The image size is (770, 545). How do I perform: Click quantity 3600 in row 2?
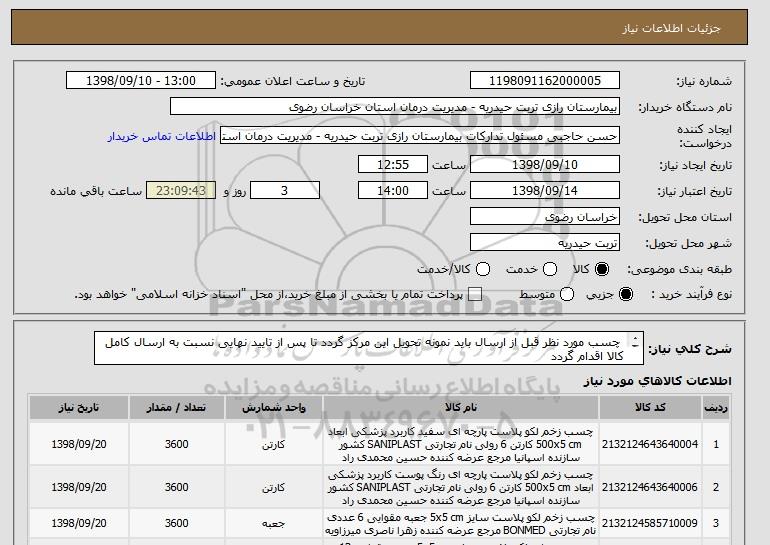tap(177, 487)
